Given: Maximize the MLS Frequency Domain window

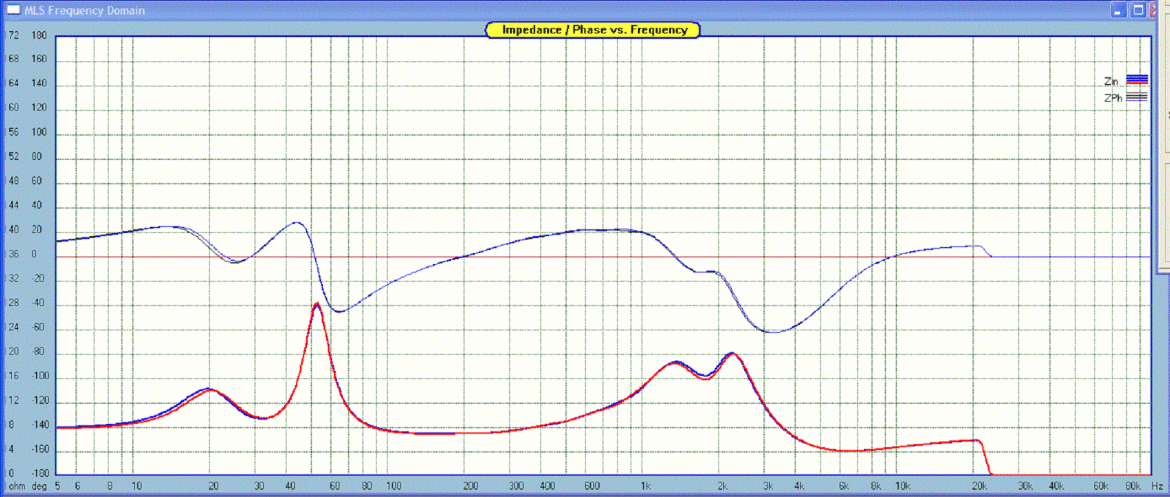Looking at the screenshot, I should pyautogui.click(x=1137, y=10).
